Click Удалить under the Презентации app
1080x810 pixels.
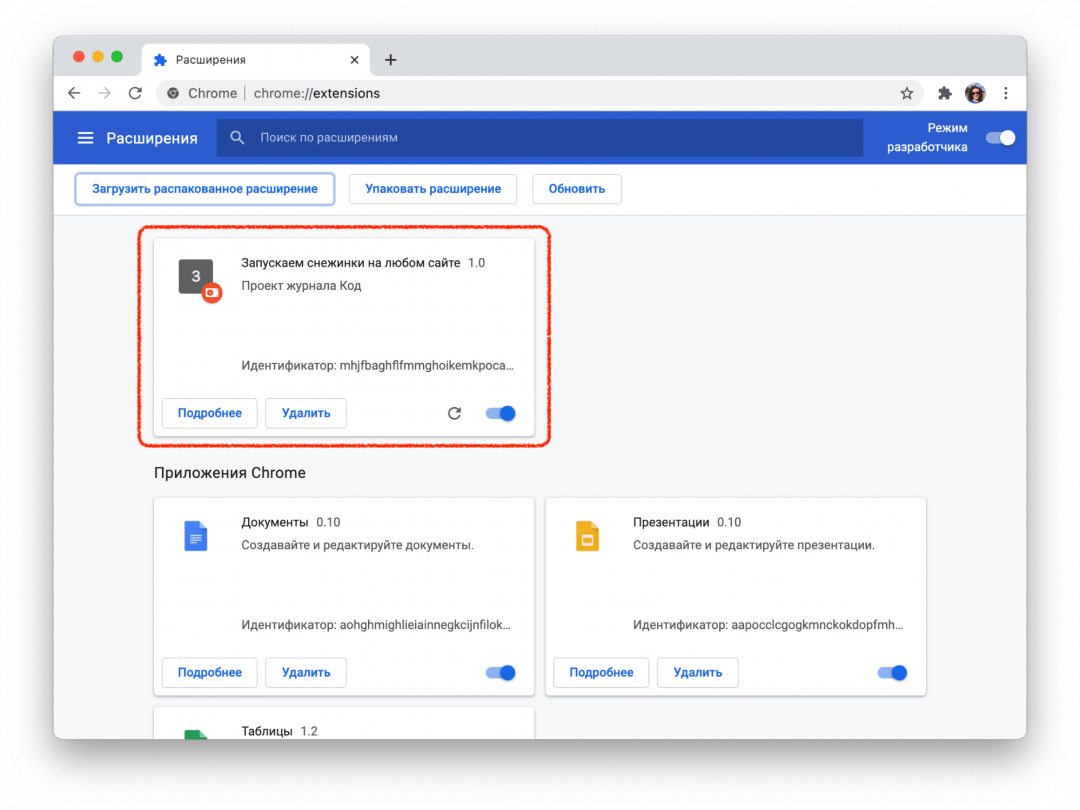point(697,672)
